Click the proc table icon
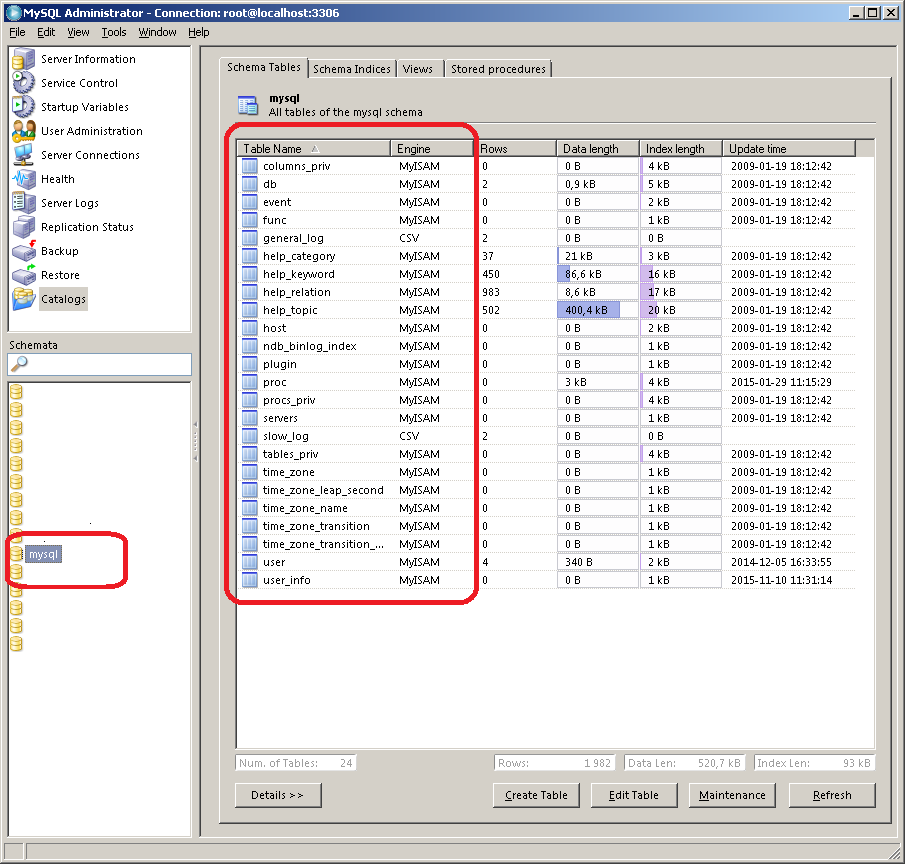Image resolution: width=905 pixels, height=864 pixels. click(249, 382)
